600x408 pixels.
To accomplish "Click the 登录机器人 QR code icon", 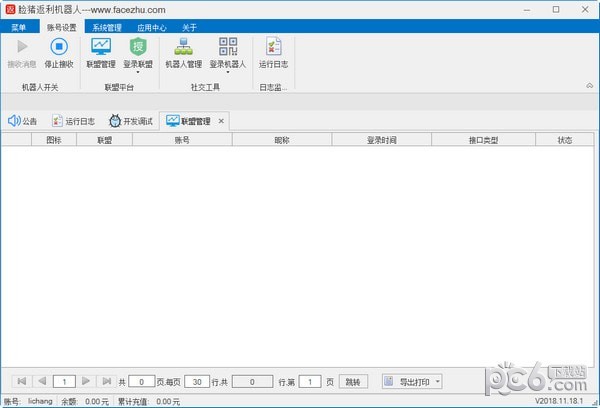I will [x=227, y=47].
